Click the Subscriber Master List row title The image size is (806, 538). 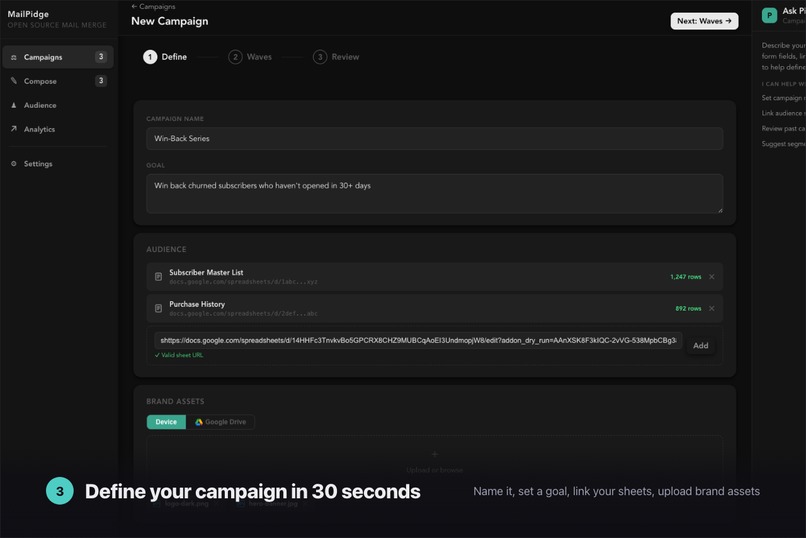pos(206,272)
